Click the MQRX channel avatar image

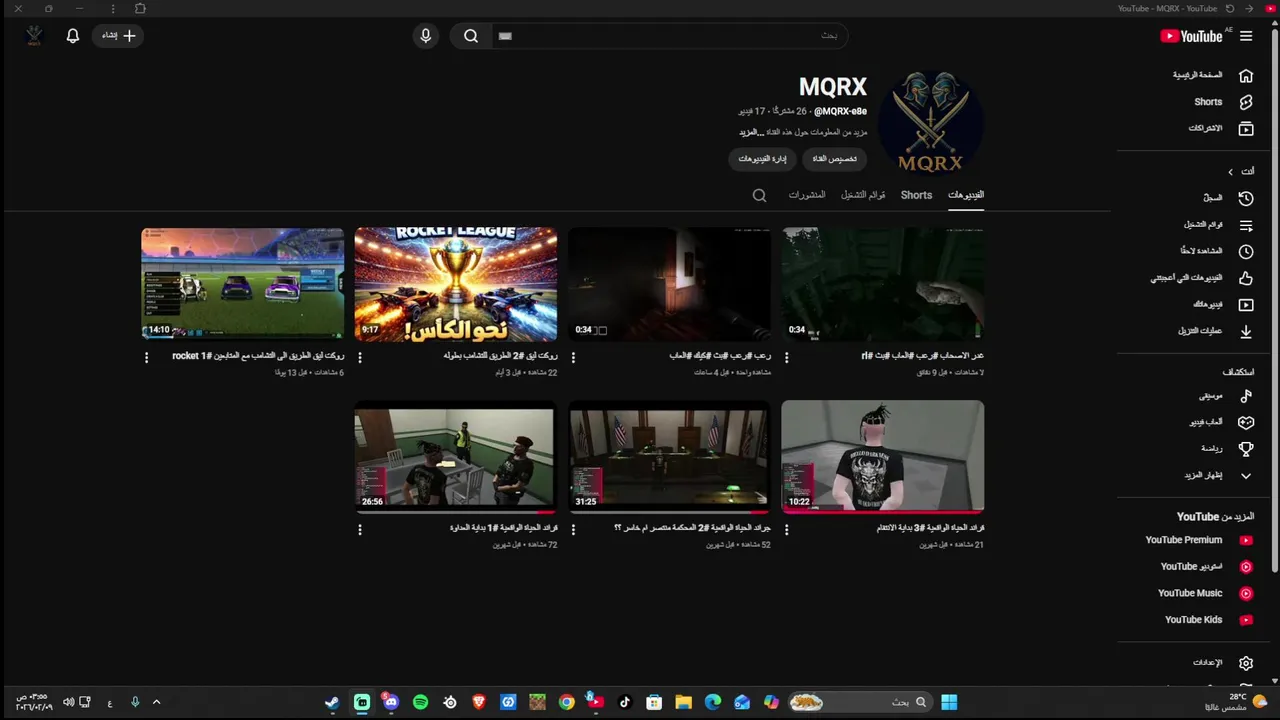[930, 121]
